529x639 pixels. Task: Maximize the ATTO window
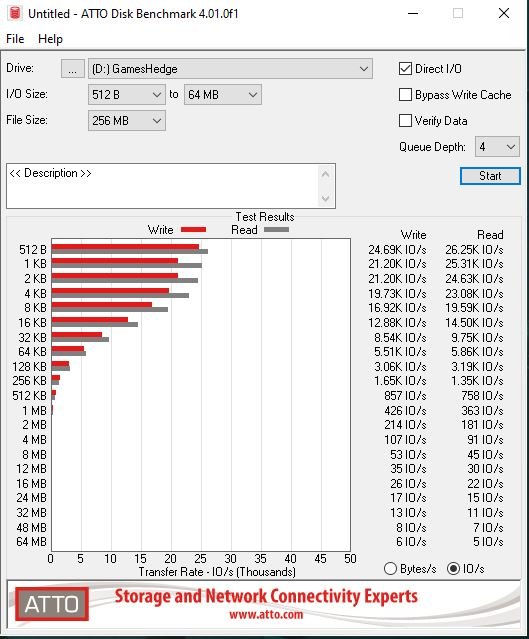458,13
